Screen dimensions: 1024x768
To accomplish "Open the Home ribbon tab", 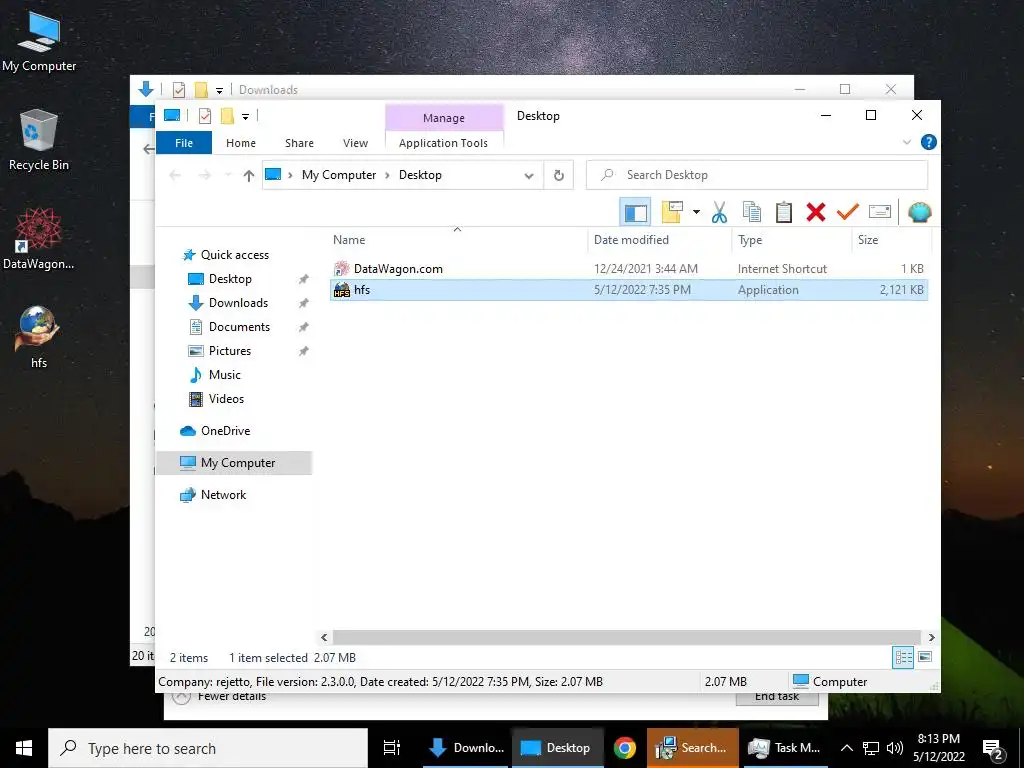I will click(240, 143).
